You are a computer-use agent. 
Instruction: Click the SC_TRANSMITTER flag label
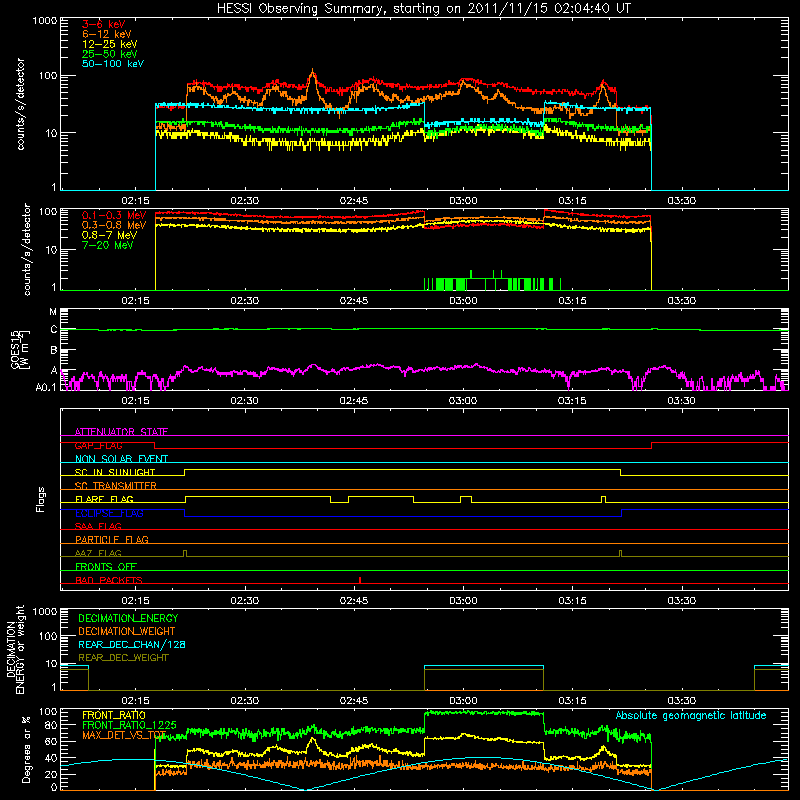click(115, 485)
